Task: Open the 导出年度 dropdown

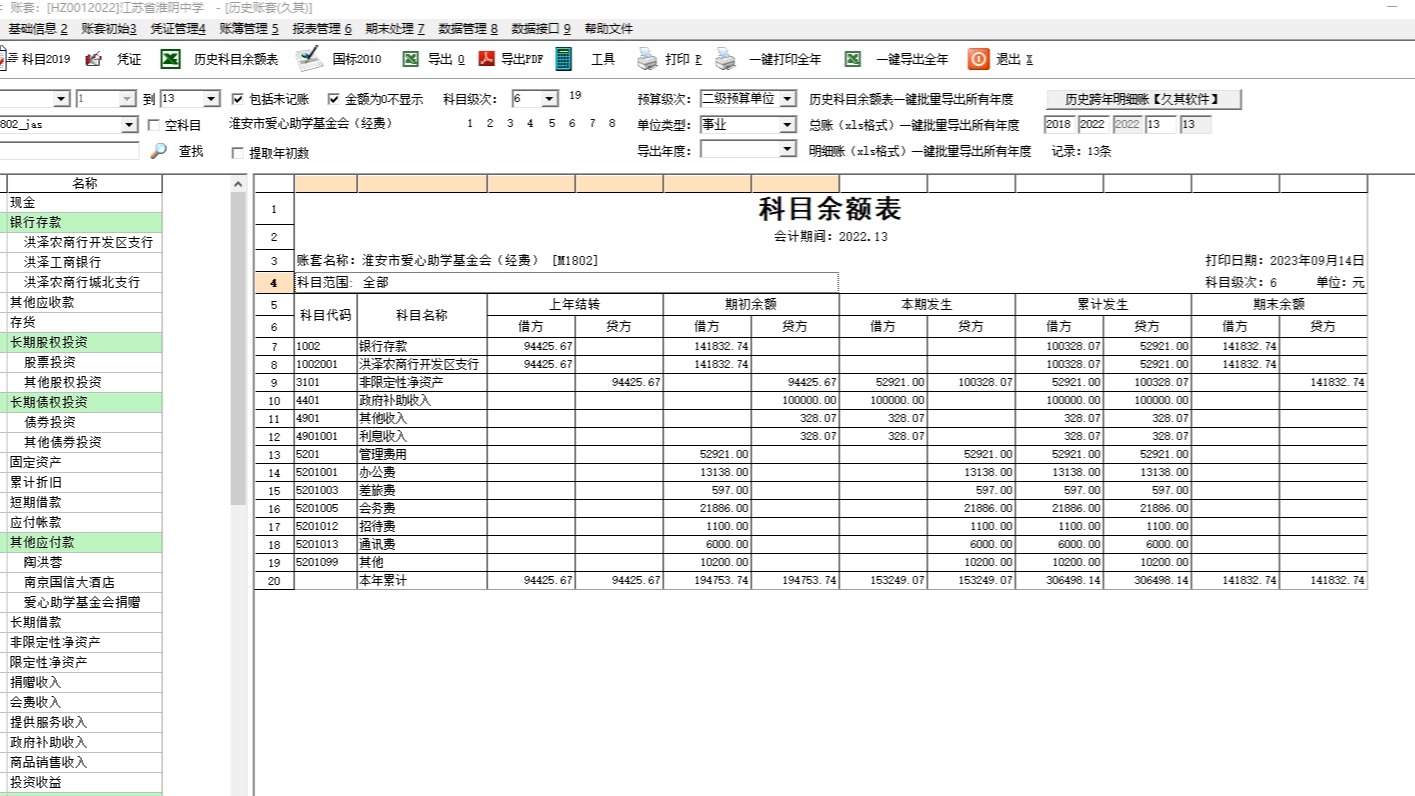Action: [x=787, y=149]
